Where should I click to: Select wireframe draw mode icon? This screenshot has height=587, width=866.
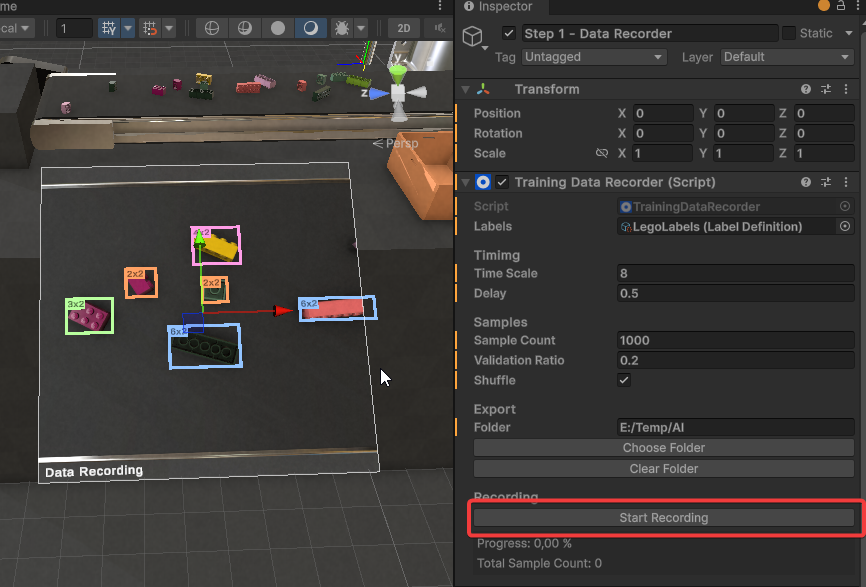click(x=211, y=28)
